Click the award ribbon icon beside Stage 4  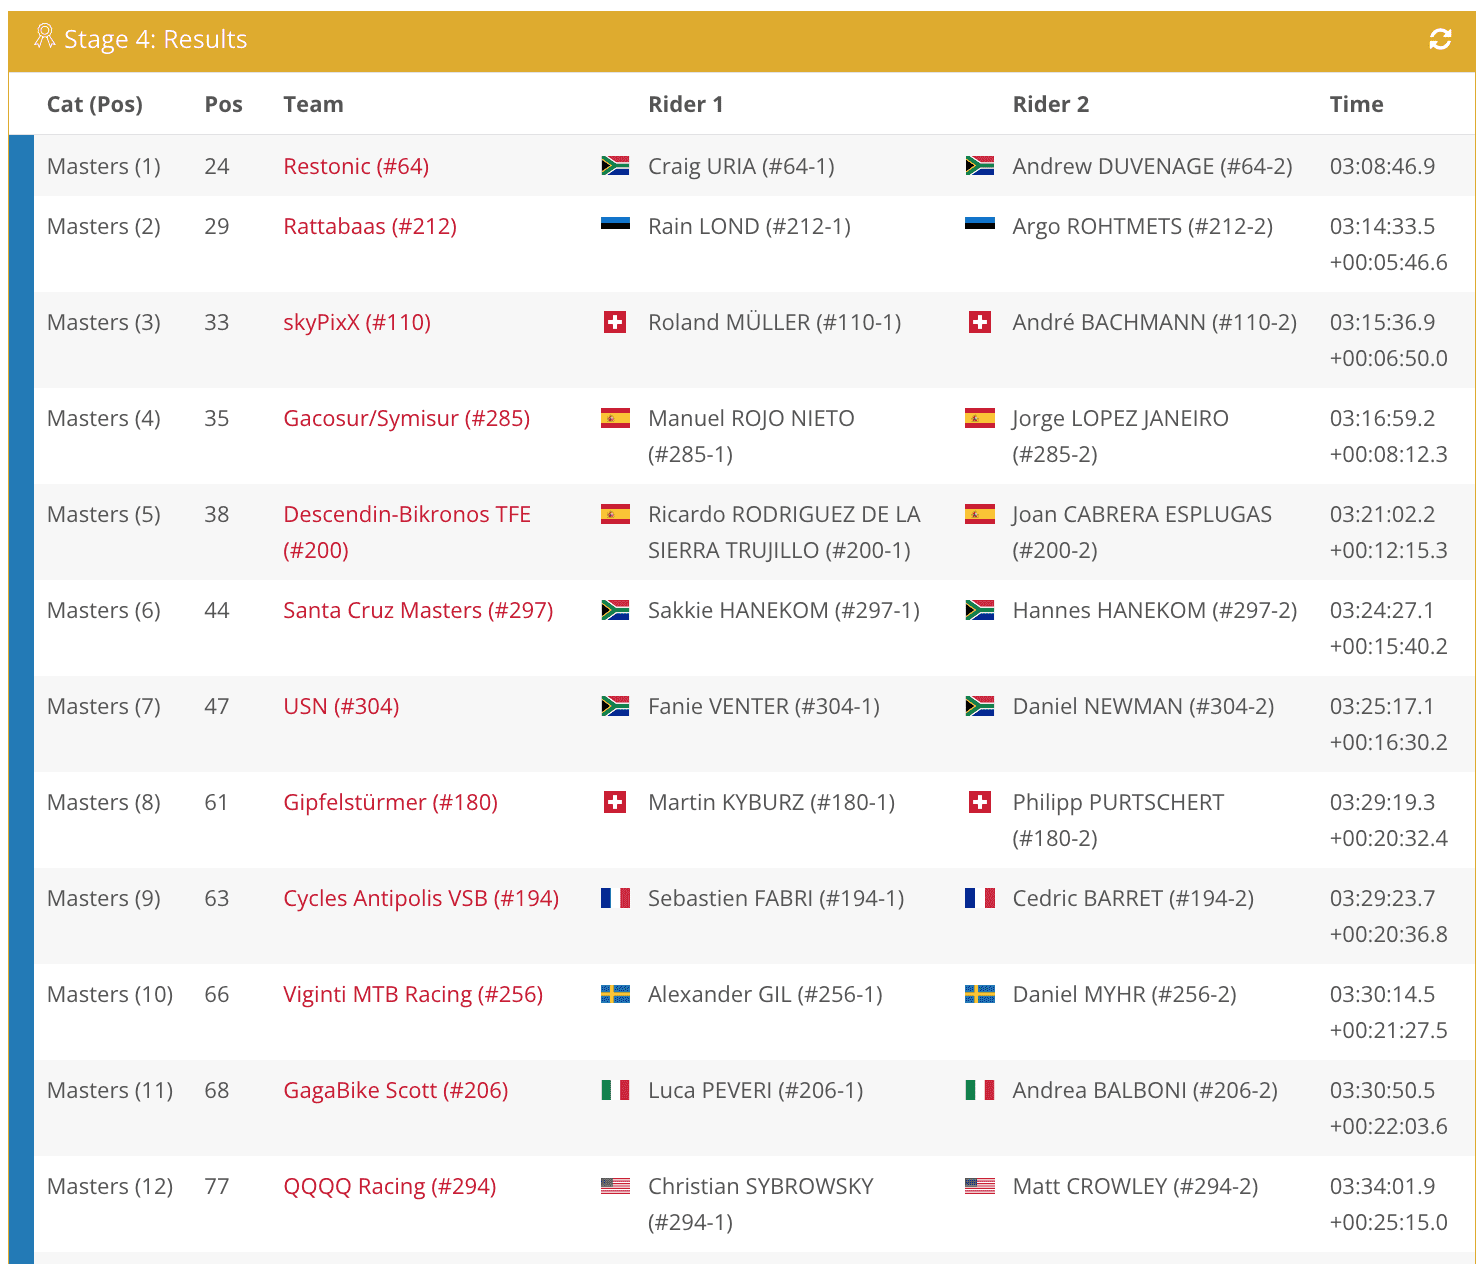(44, 37)
